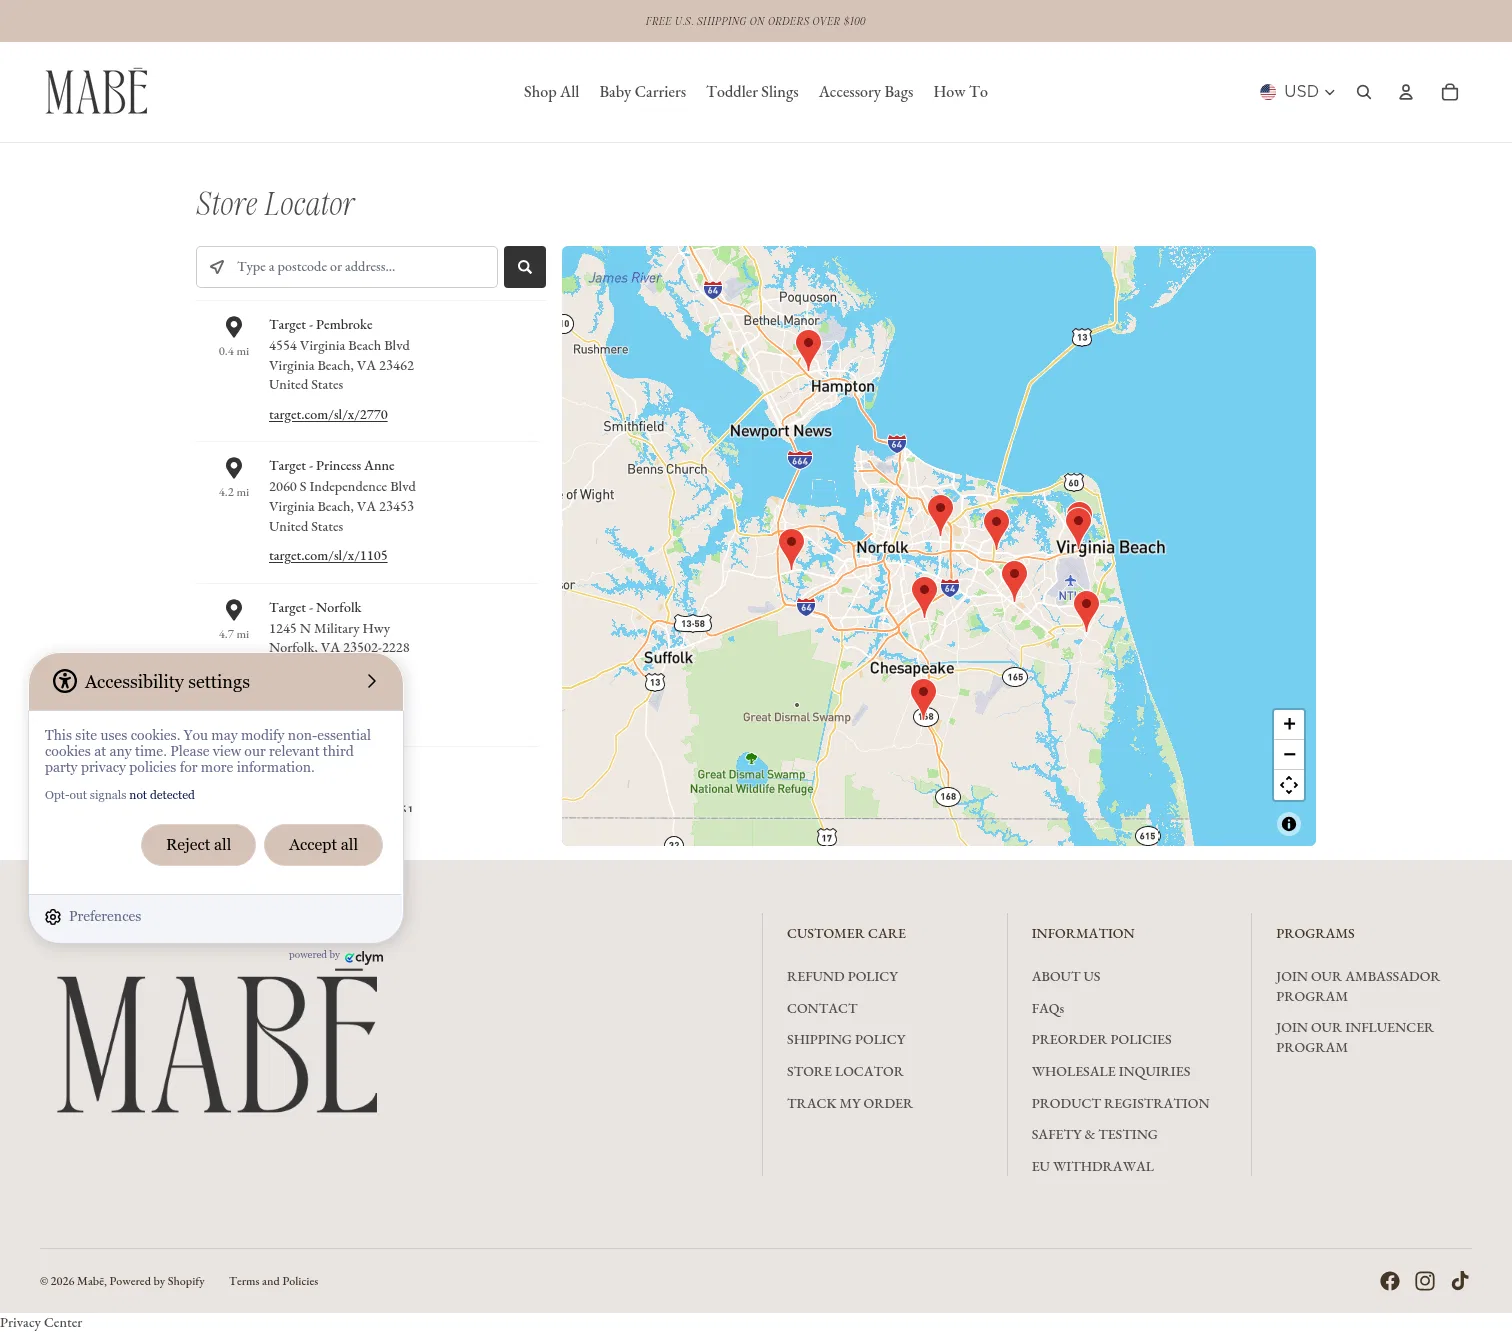Expand Accessibility settings chevron
Image resolution: width=1512 pixels, height=1333 pixels.
[x=371, y=681]
